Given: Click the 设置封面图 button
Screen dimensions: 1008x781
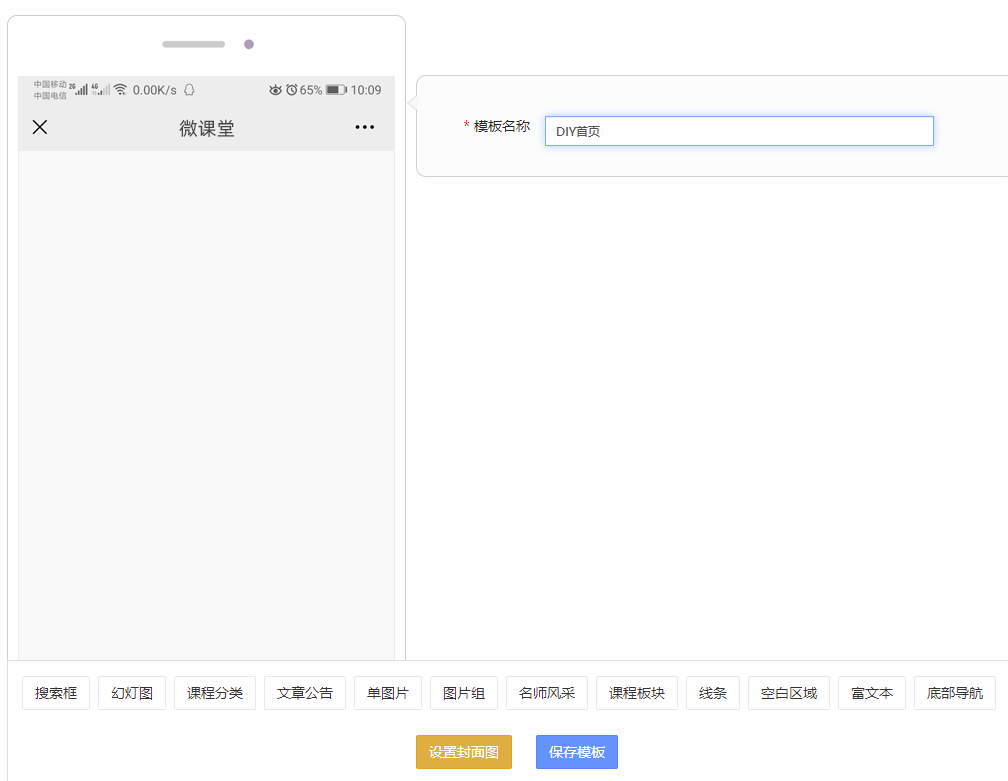Looking at the screenshot, I should [x=464, y=752].
